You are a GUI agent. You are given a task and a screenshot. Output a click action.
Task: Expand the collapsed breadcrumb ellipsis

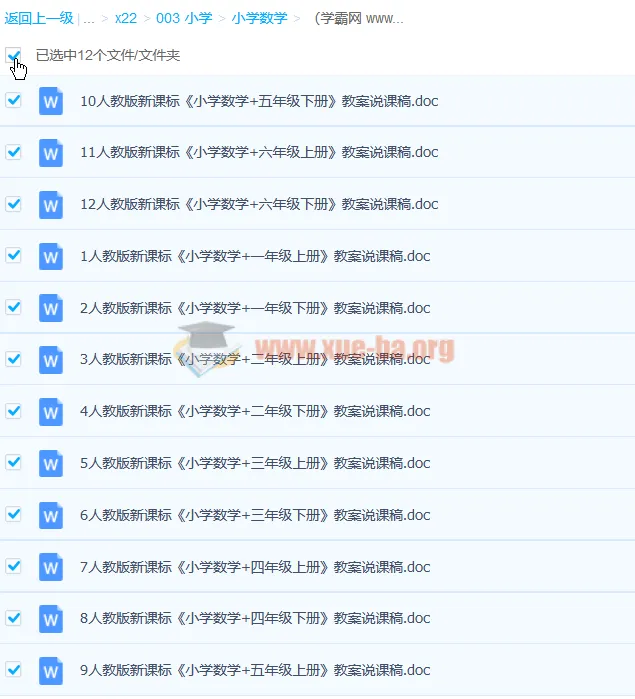pos(89,19)
